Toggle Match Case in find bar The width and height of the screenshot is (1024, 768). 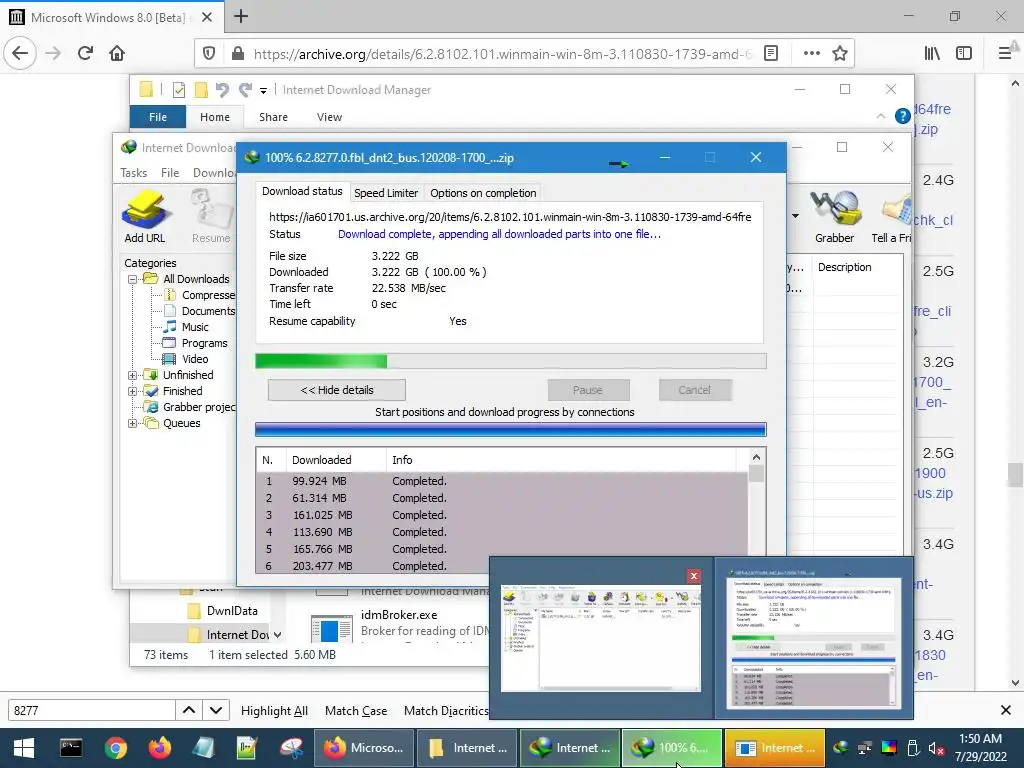356,711
